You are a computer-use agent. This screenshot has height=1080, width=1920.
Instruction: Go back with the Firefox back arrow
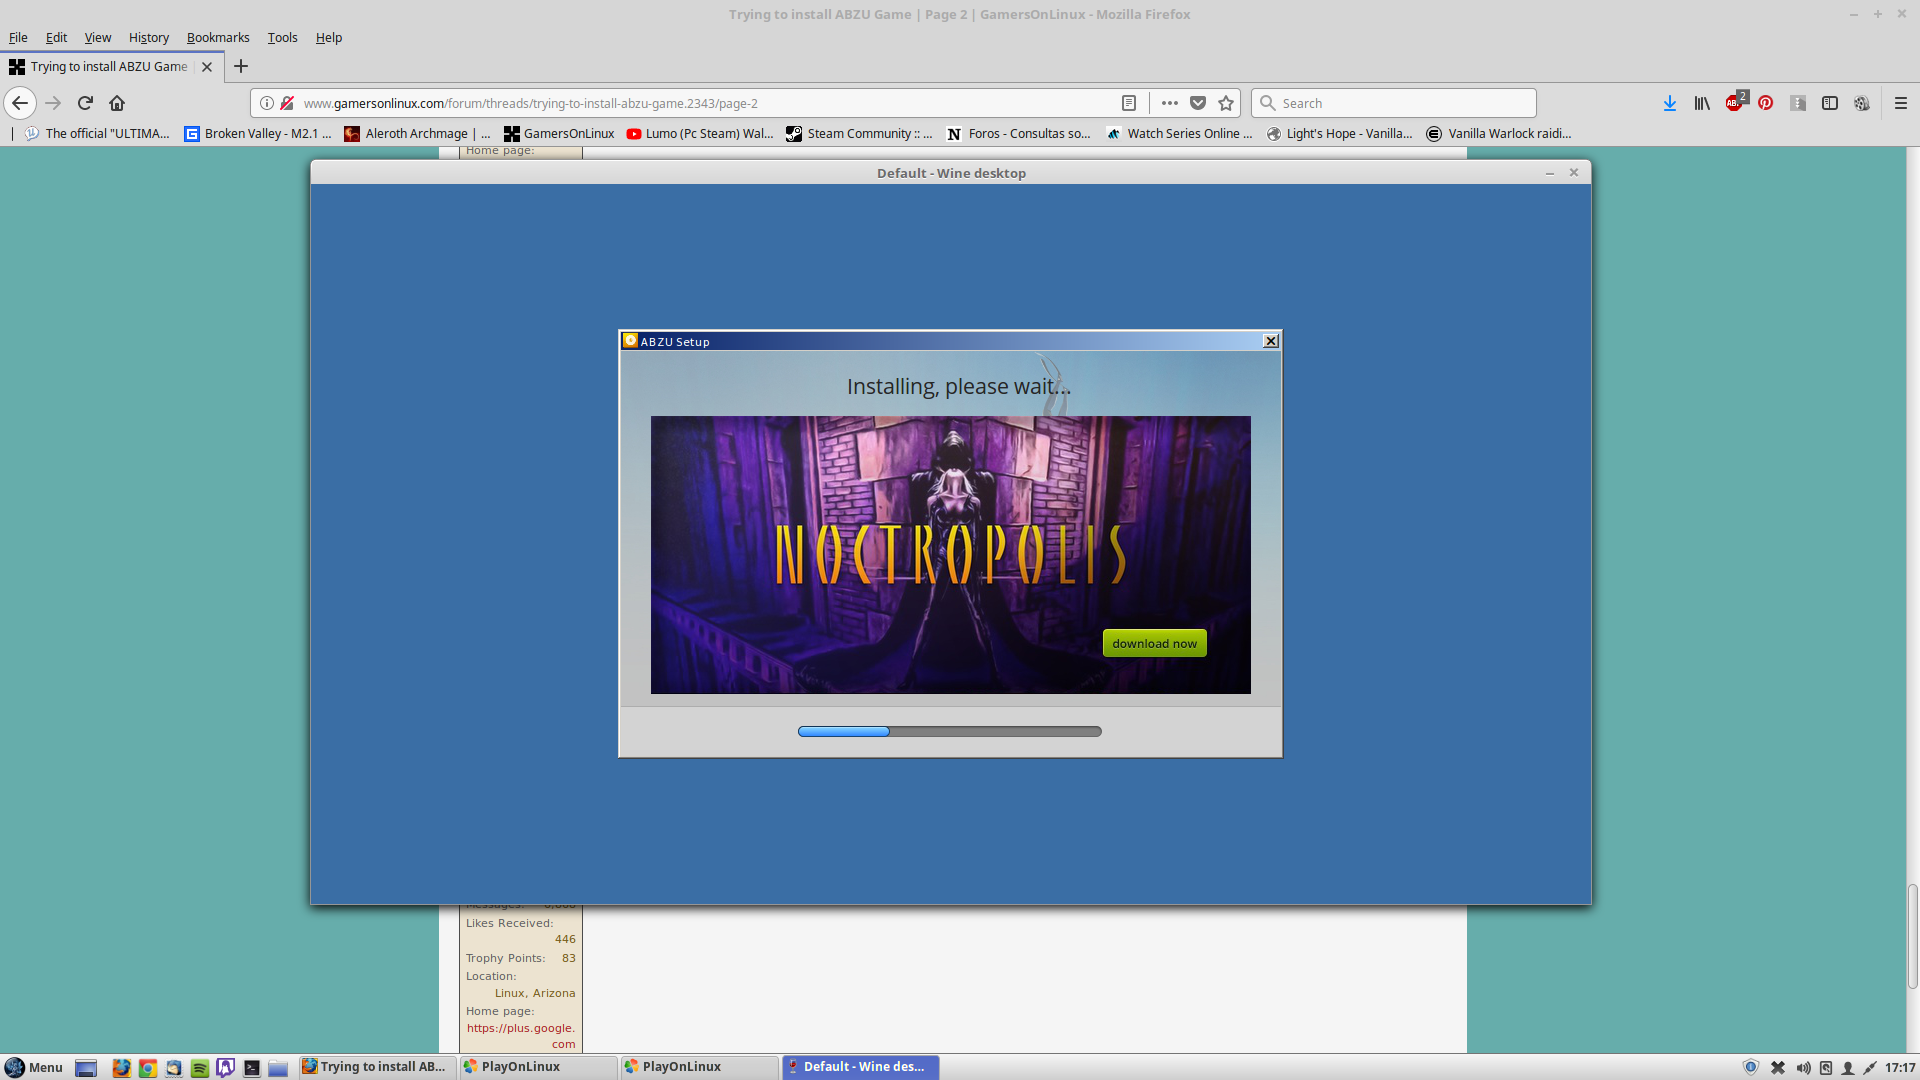tap(20, 103)
